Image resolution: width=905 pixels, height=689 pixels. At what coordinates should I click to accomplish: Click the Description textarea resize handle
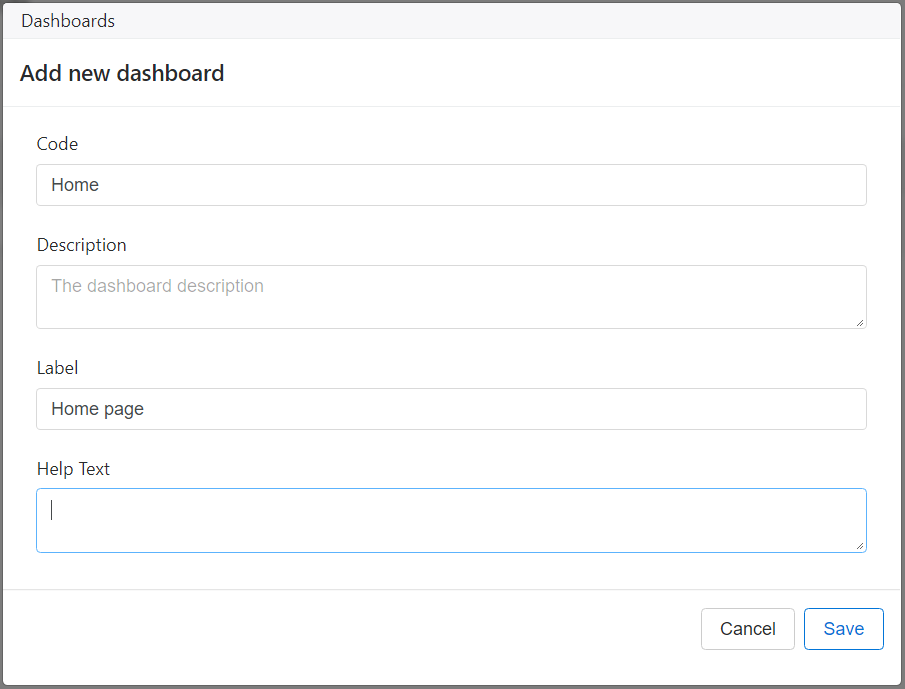pos(861,322)
